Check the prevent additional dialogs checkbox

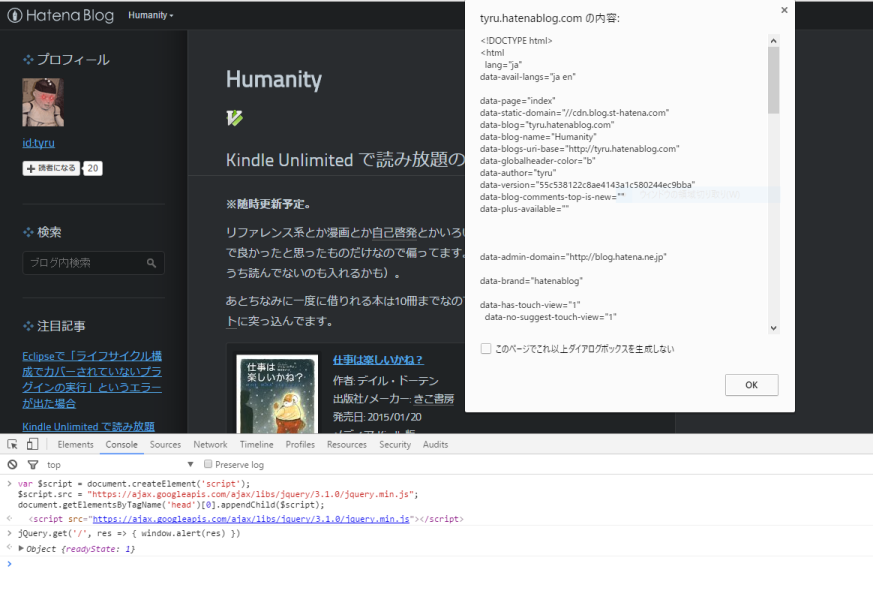click(x=486, y=349)
